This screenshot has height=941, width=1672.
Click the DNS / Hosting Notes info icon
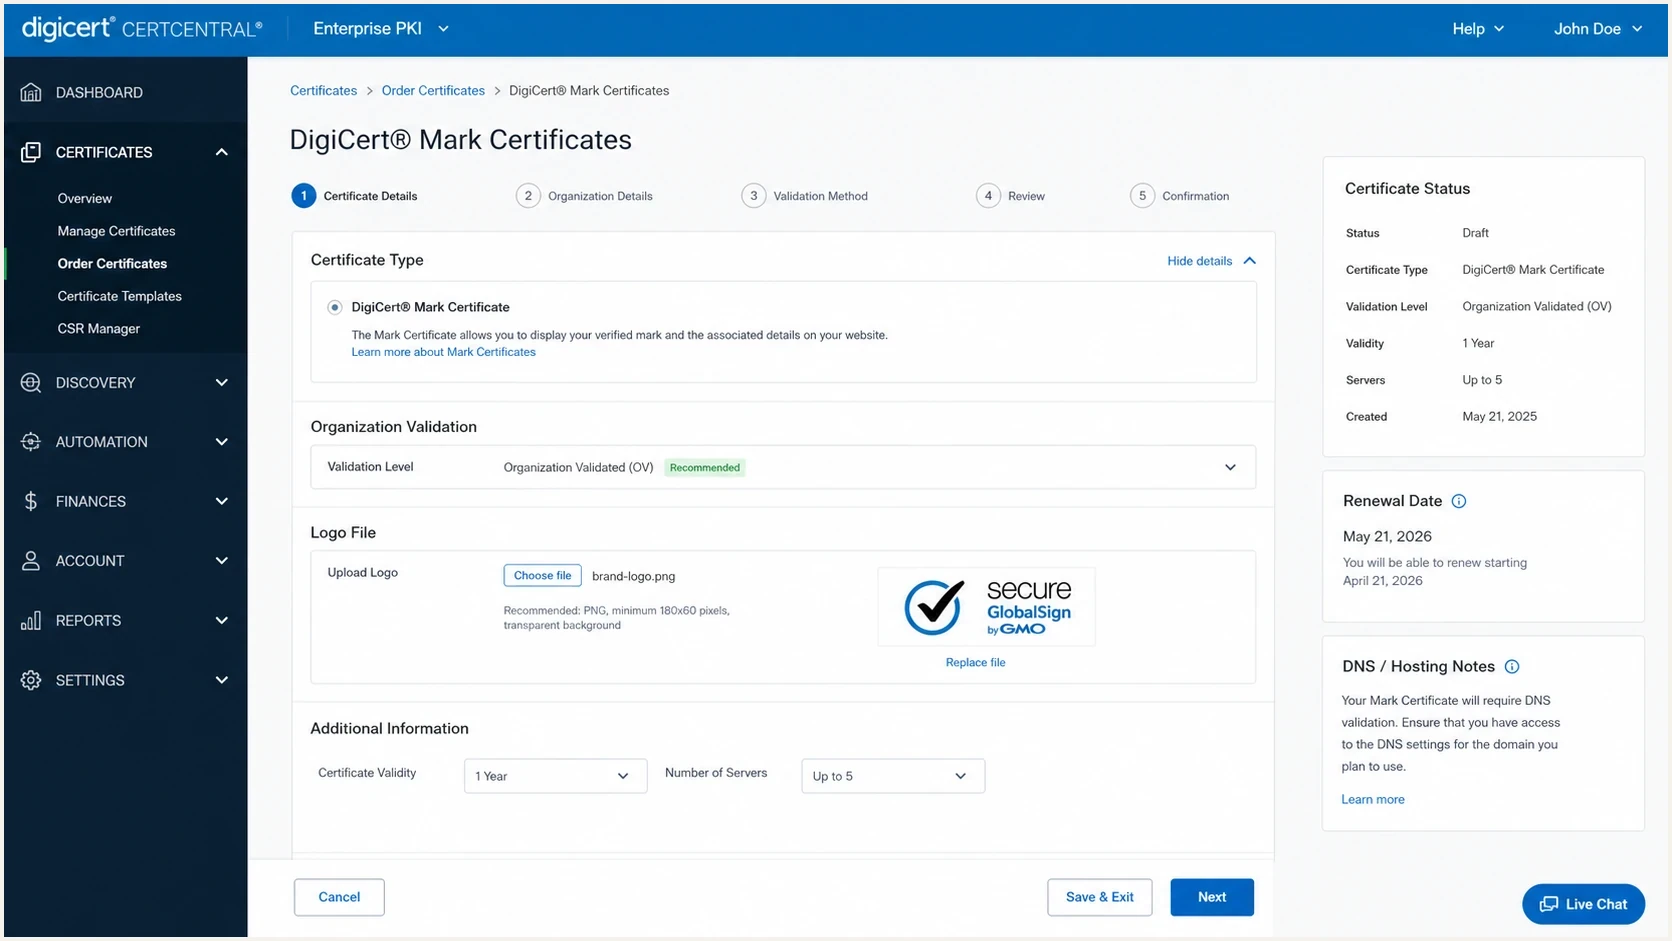[1512, 666]
